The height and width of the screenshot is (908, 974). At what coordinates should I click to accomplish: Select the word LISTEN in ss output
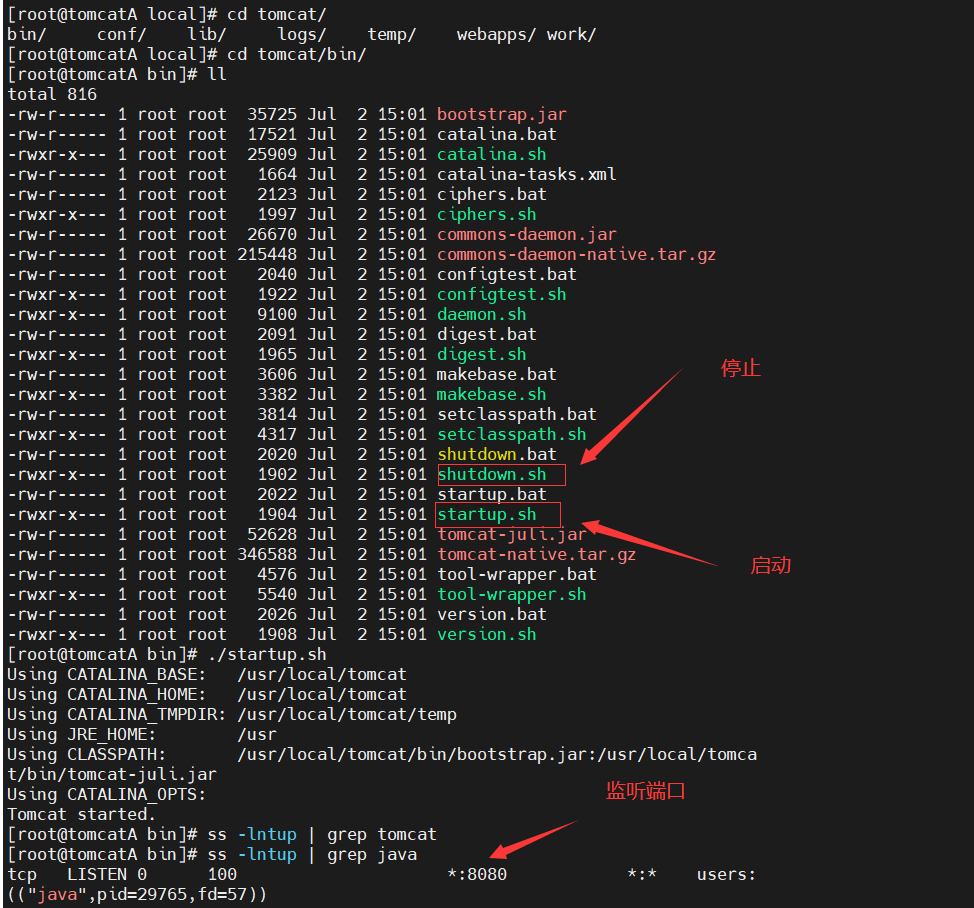click(x=97, y=874)
